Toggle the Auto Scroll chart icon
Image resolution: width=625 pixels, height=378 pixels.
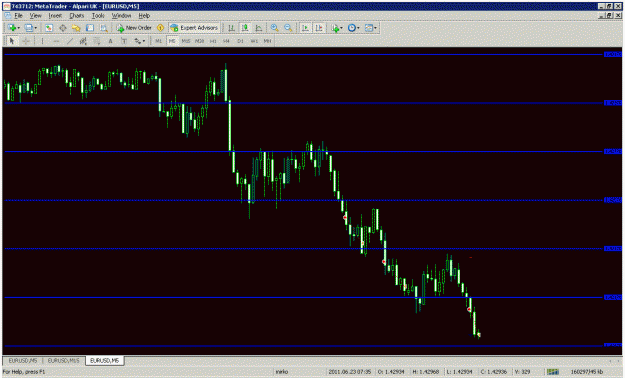coord(305,28)
